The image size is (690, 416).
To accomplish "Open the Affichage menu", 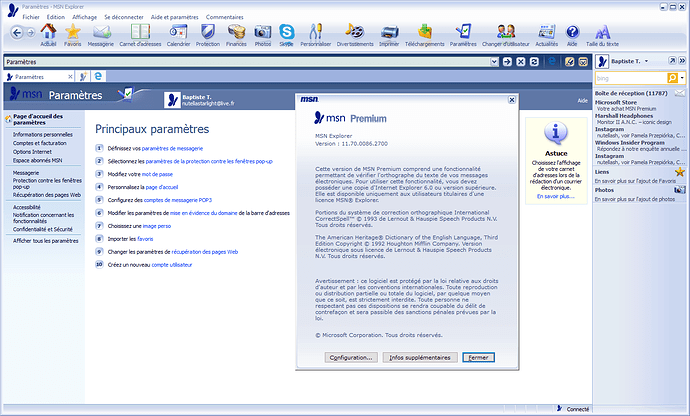I will [85, 17].
